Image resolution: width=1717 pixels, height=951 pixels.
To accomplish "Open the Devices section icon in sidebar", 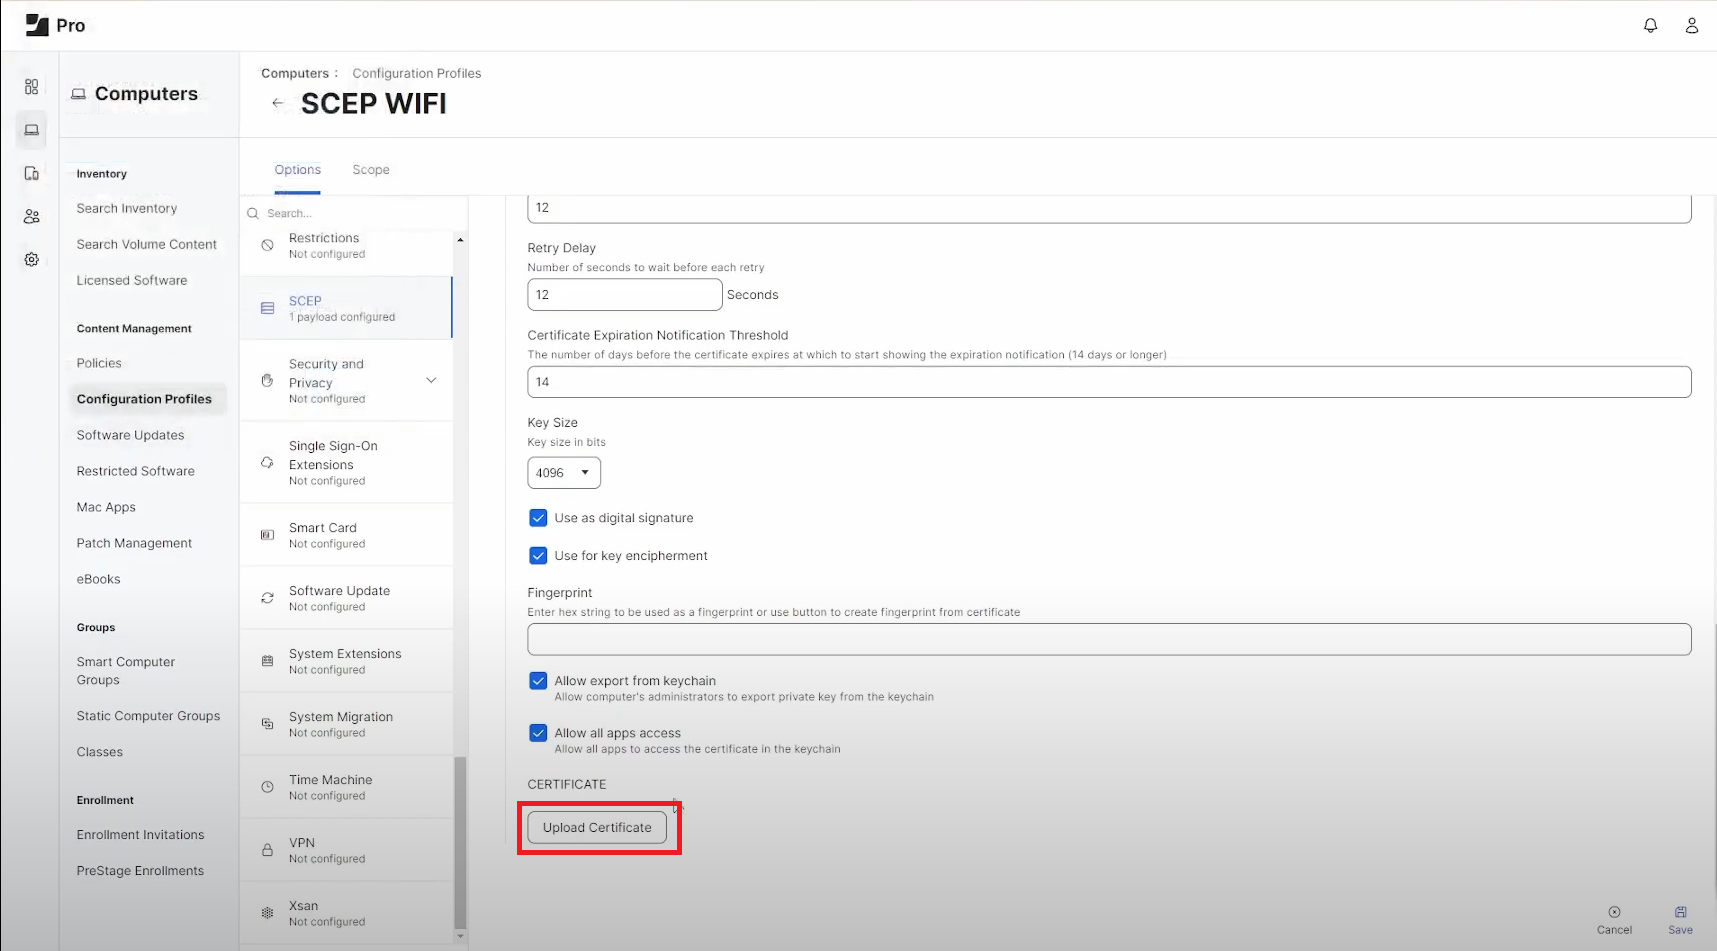I will 31,173.
